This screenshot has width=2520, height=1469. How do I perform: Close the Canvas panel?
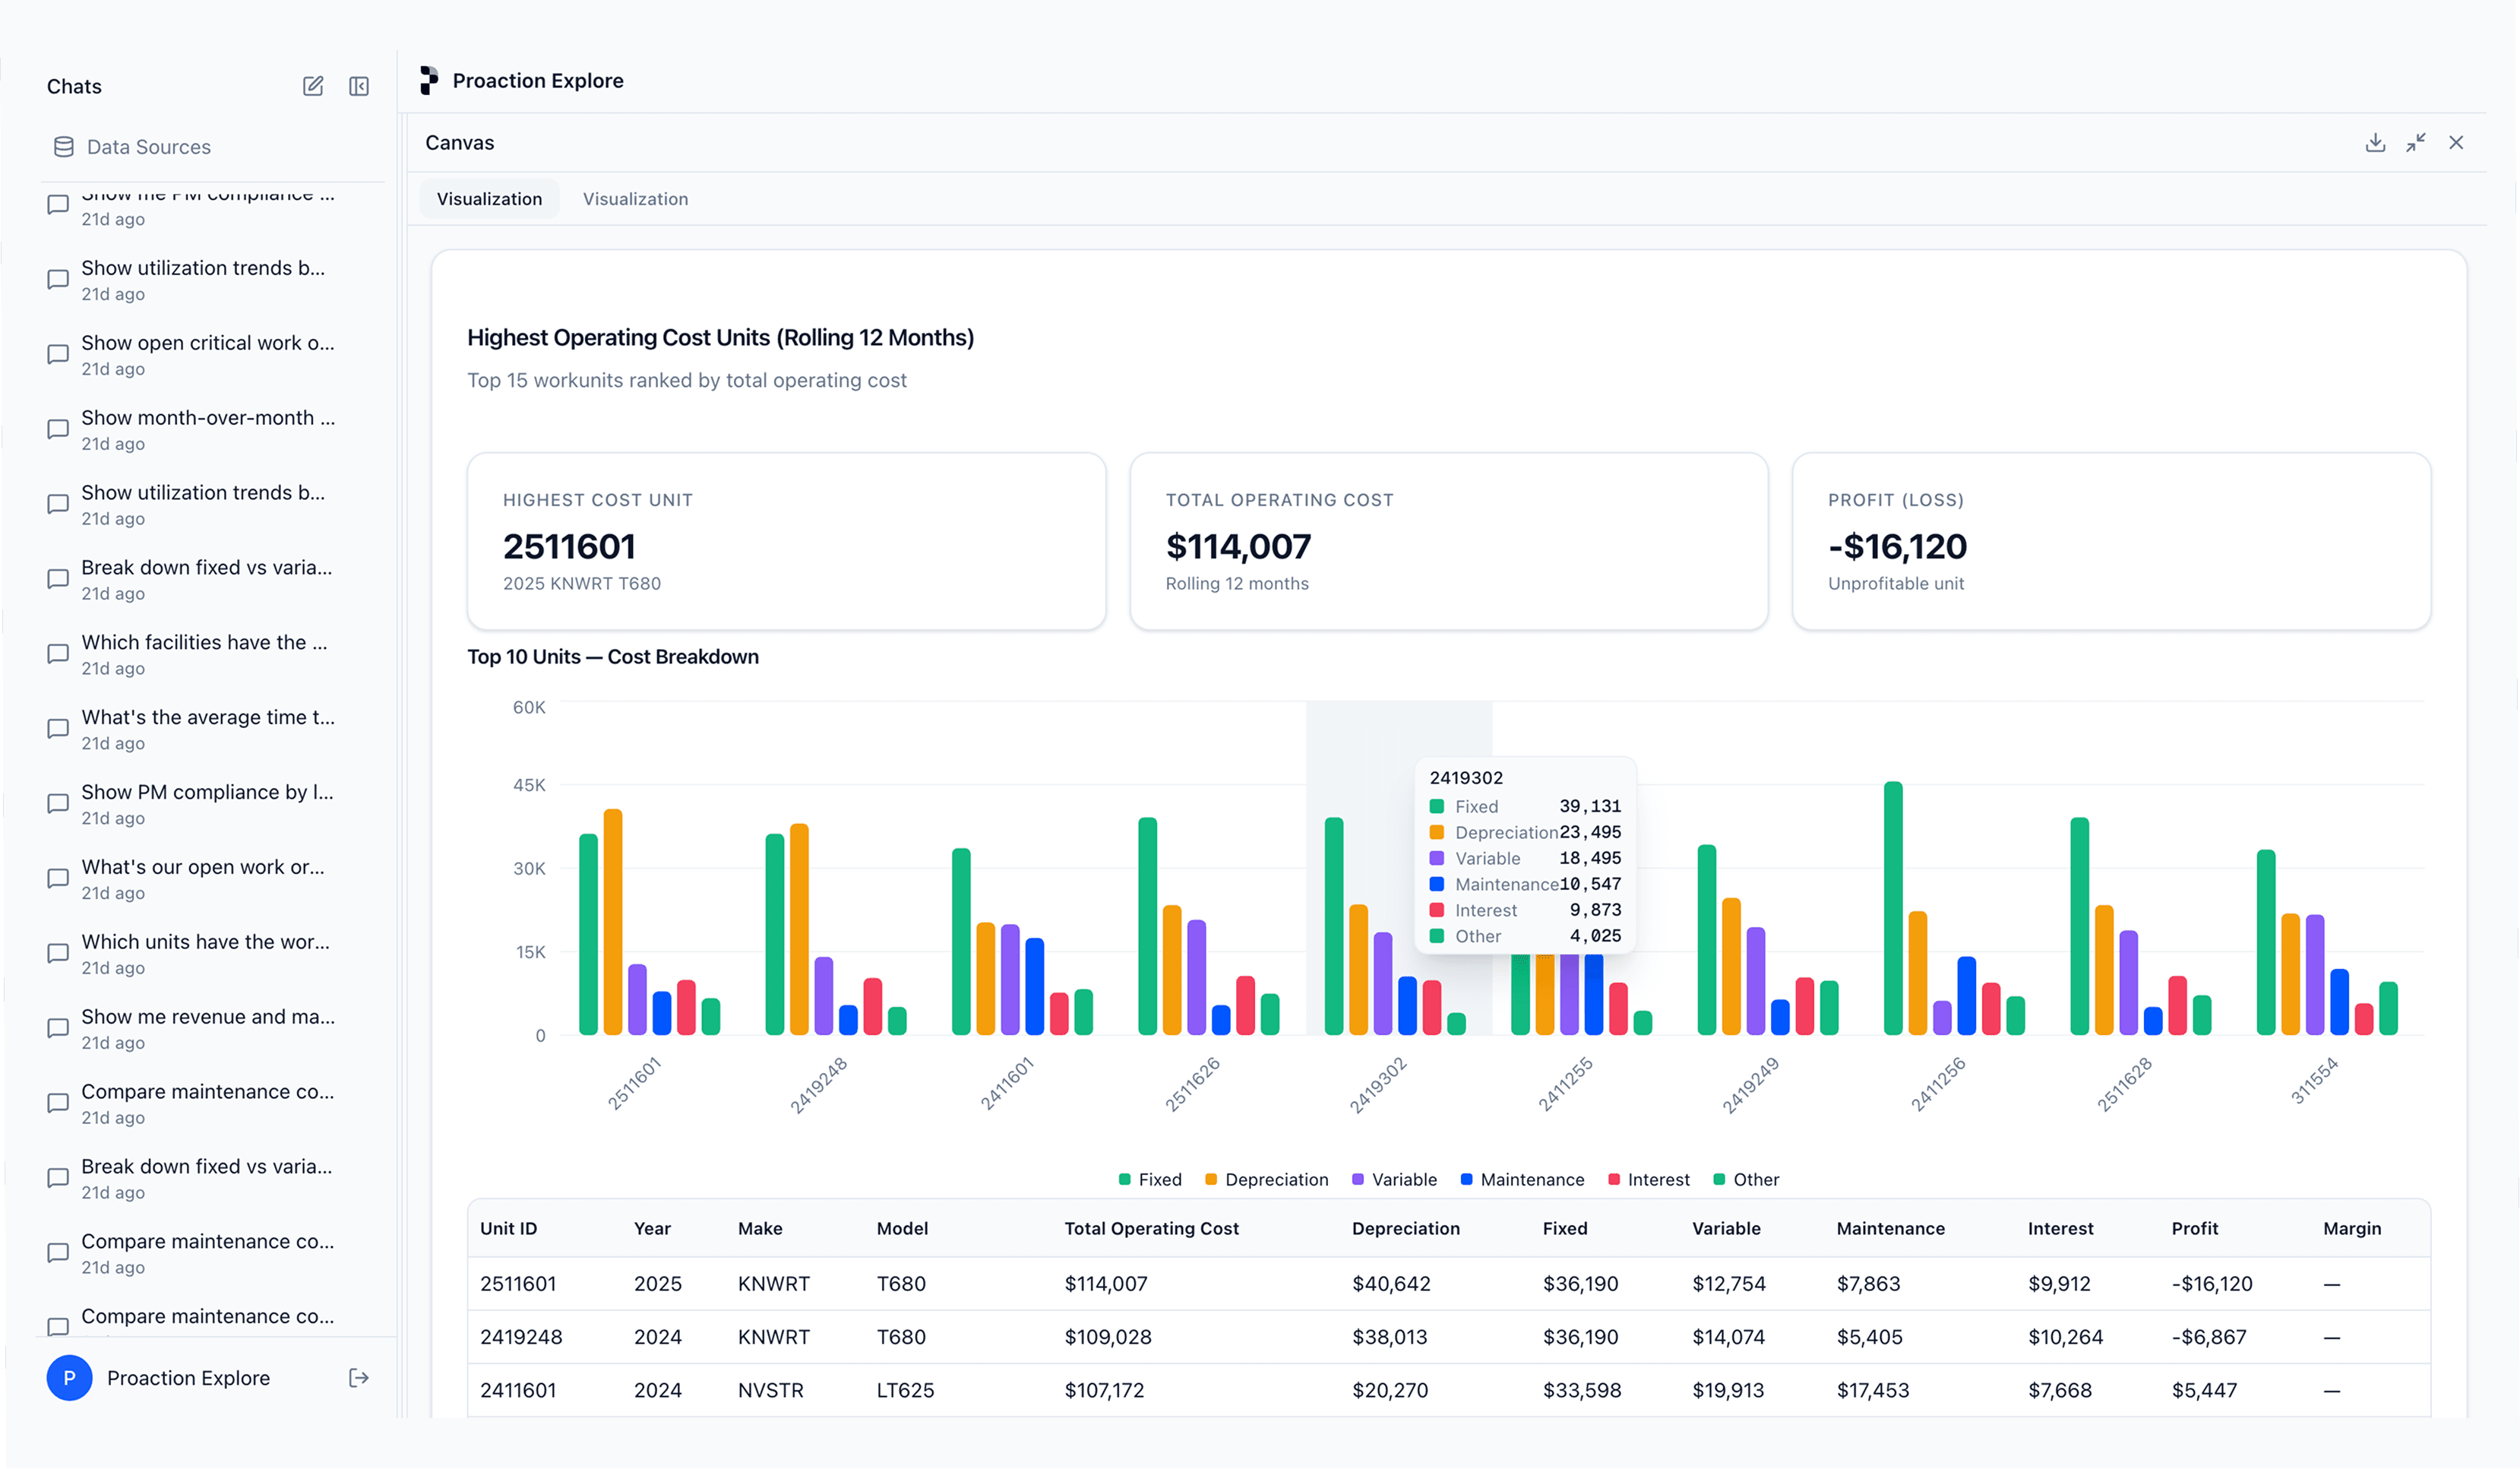pyautogui.click(x=2456, y=142)
